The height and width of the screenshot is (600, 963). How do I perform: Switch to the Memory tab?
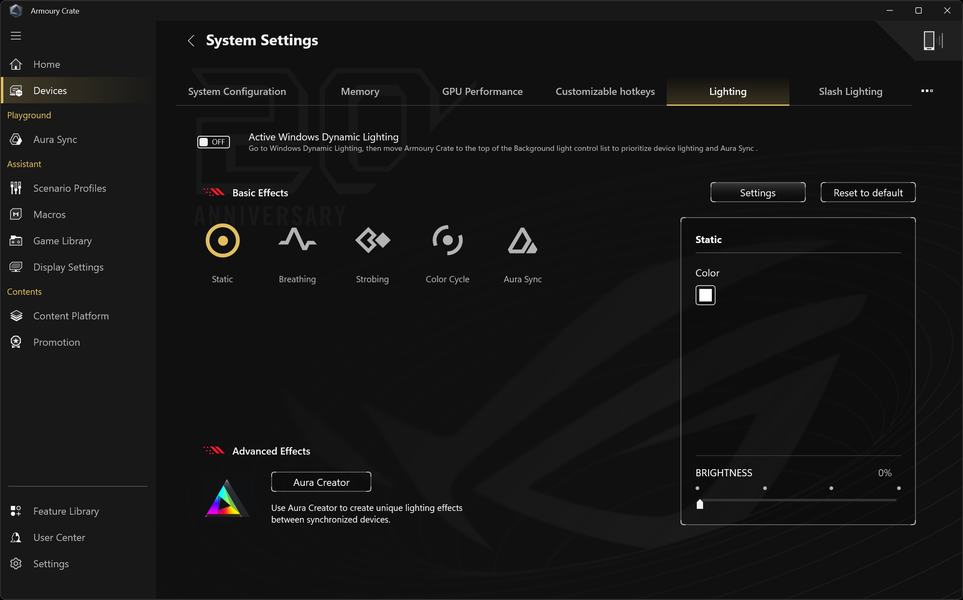[360, 92]
